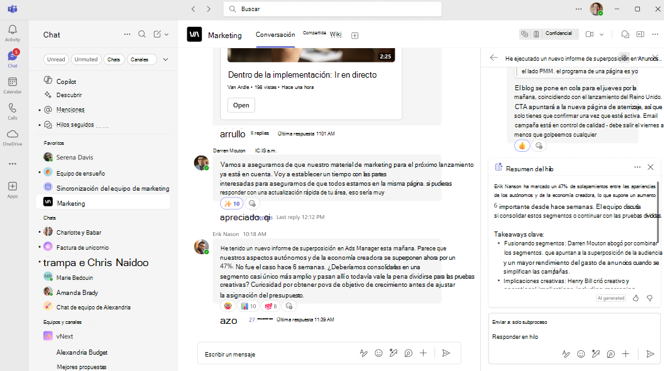Open the Chat app icon in sidebar
This screenshot has height=371, width=664.
pyautogui.click(x=12, y=58)
